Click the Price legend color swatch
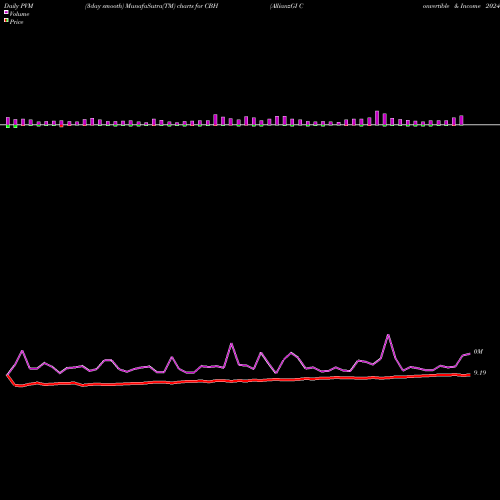Image resolution: width=500 pixels, height=500 pixels. point(6,20)
